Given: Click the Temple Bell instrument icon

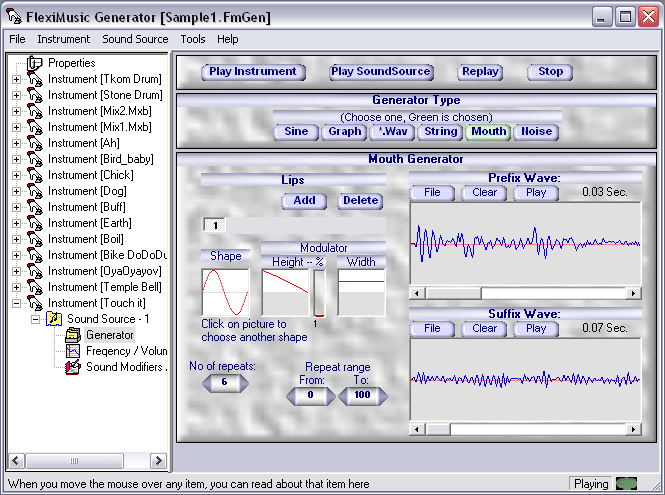Looking at the screenshot, I should (35, 287).
